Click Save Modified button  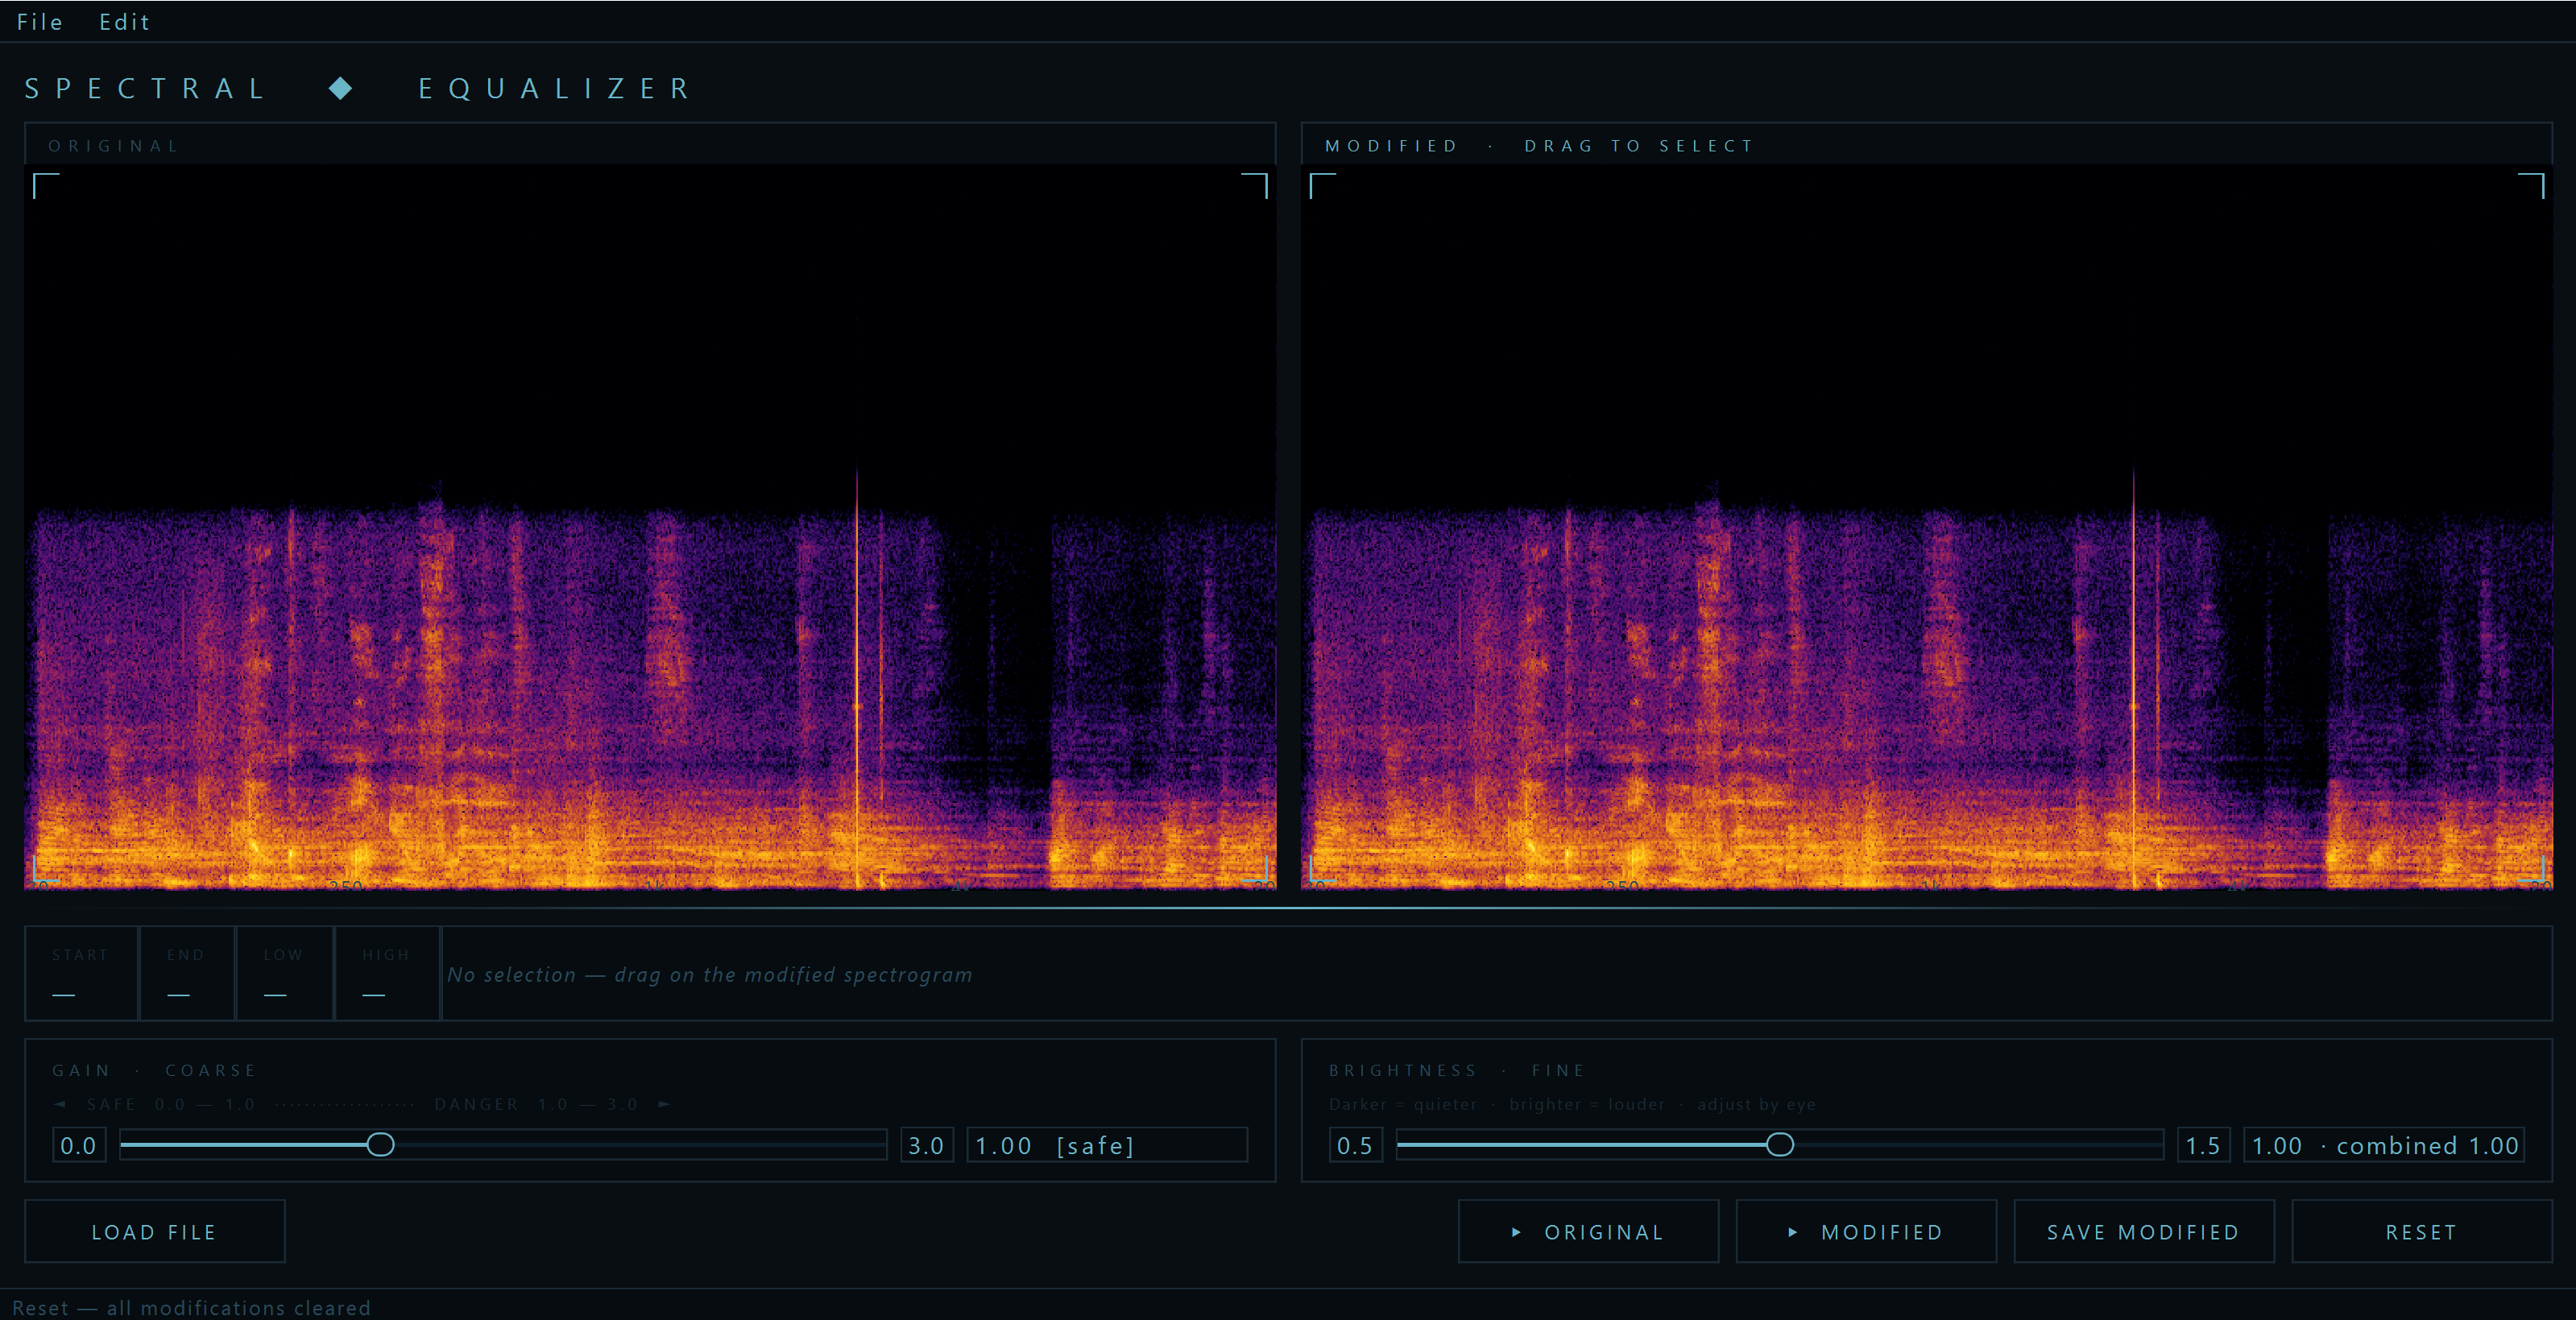[2144, 1232]
